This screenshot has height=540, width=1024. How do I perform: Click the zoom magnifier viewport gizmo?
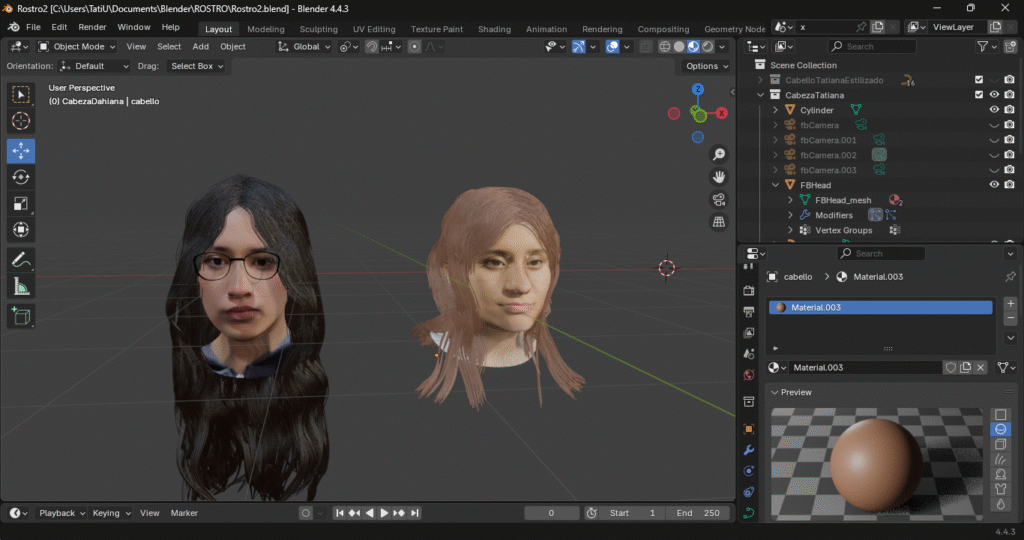(718, 154)
